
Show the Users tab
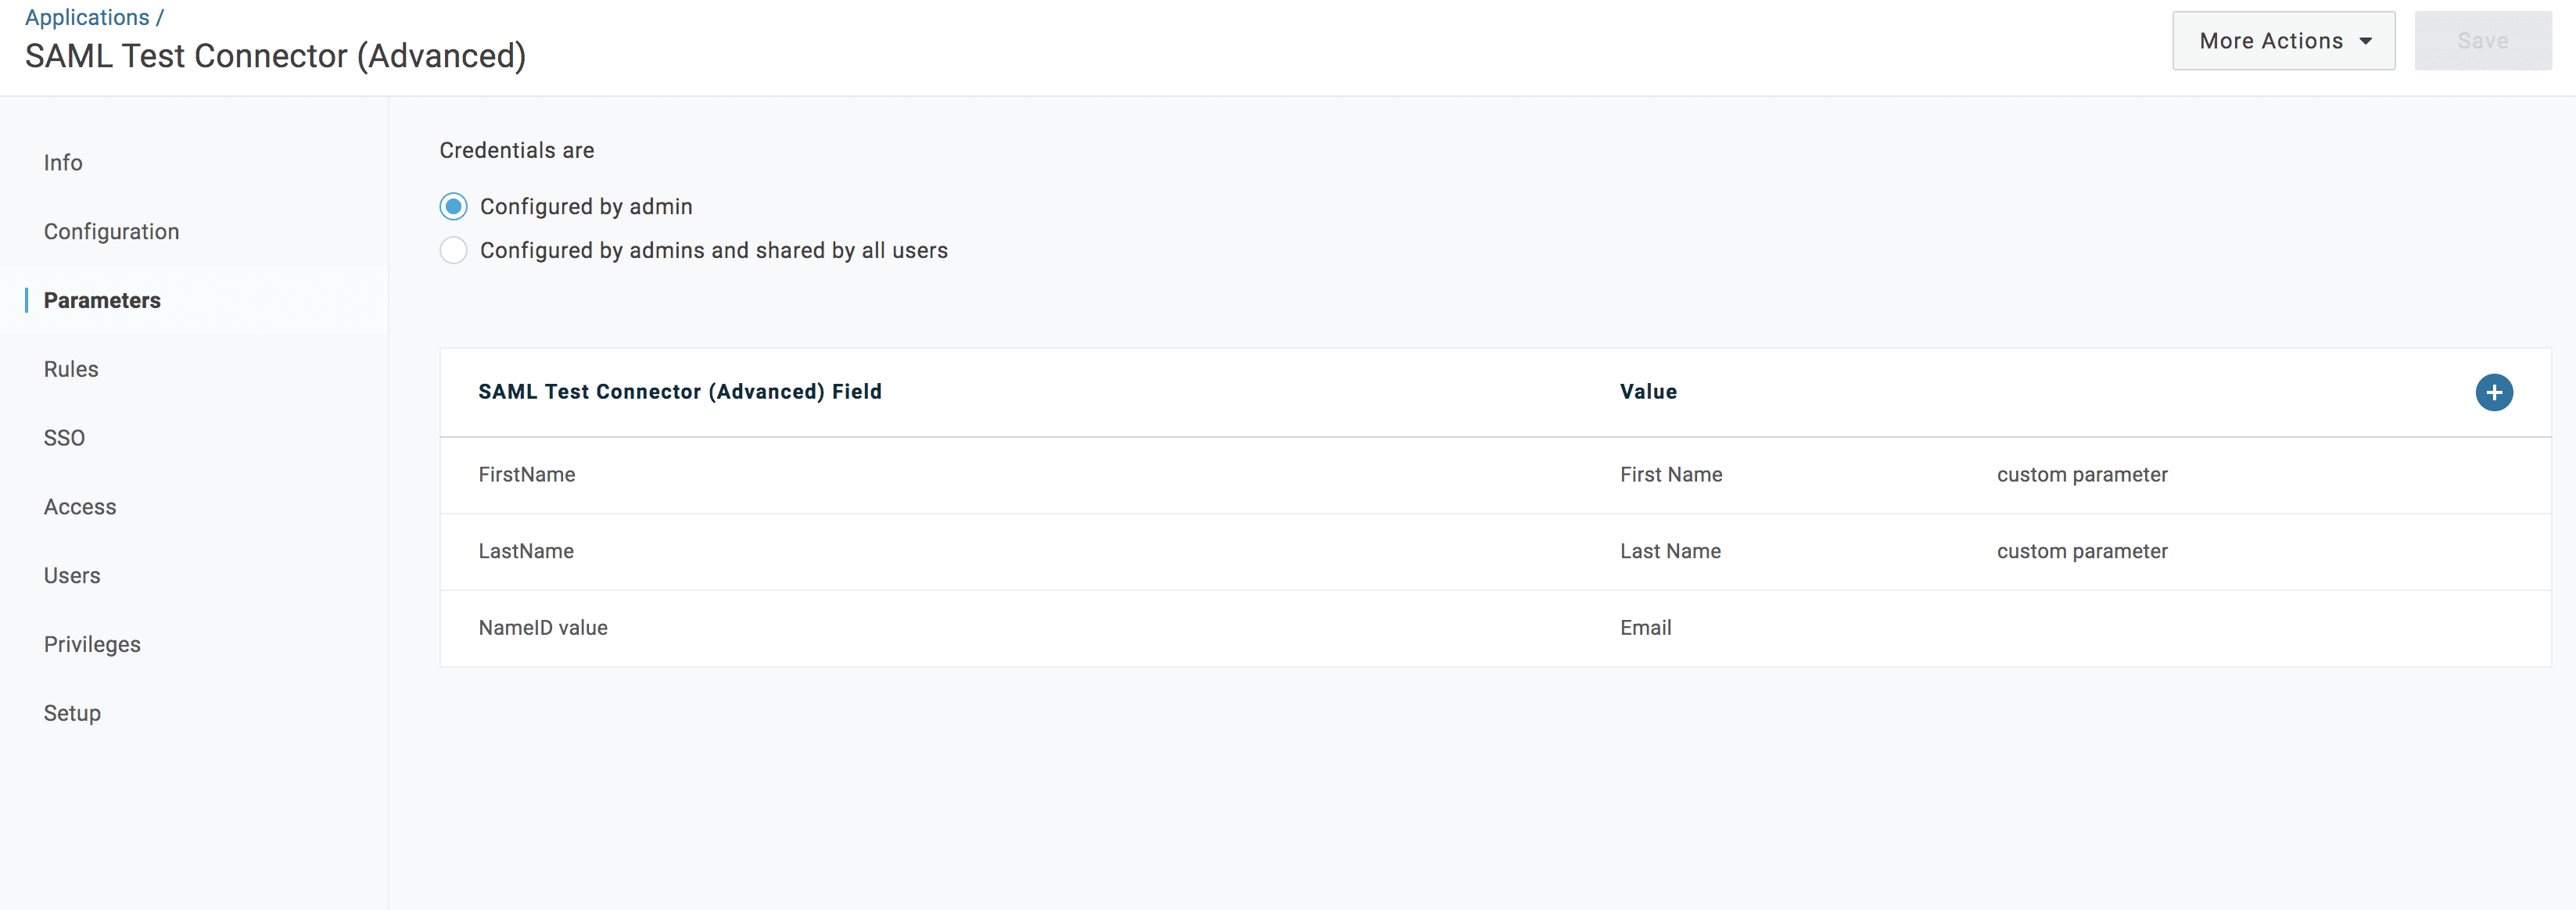[x=72, y=576]
